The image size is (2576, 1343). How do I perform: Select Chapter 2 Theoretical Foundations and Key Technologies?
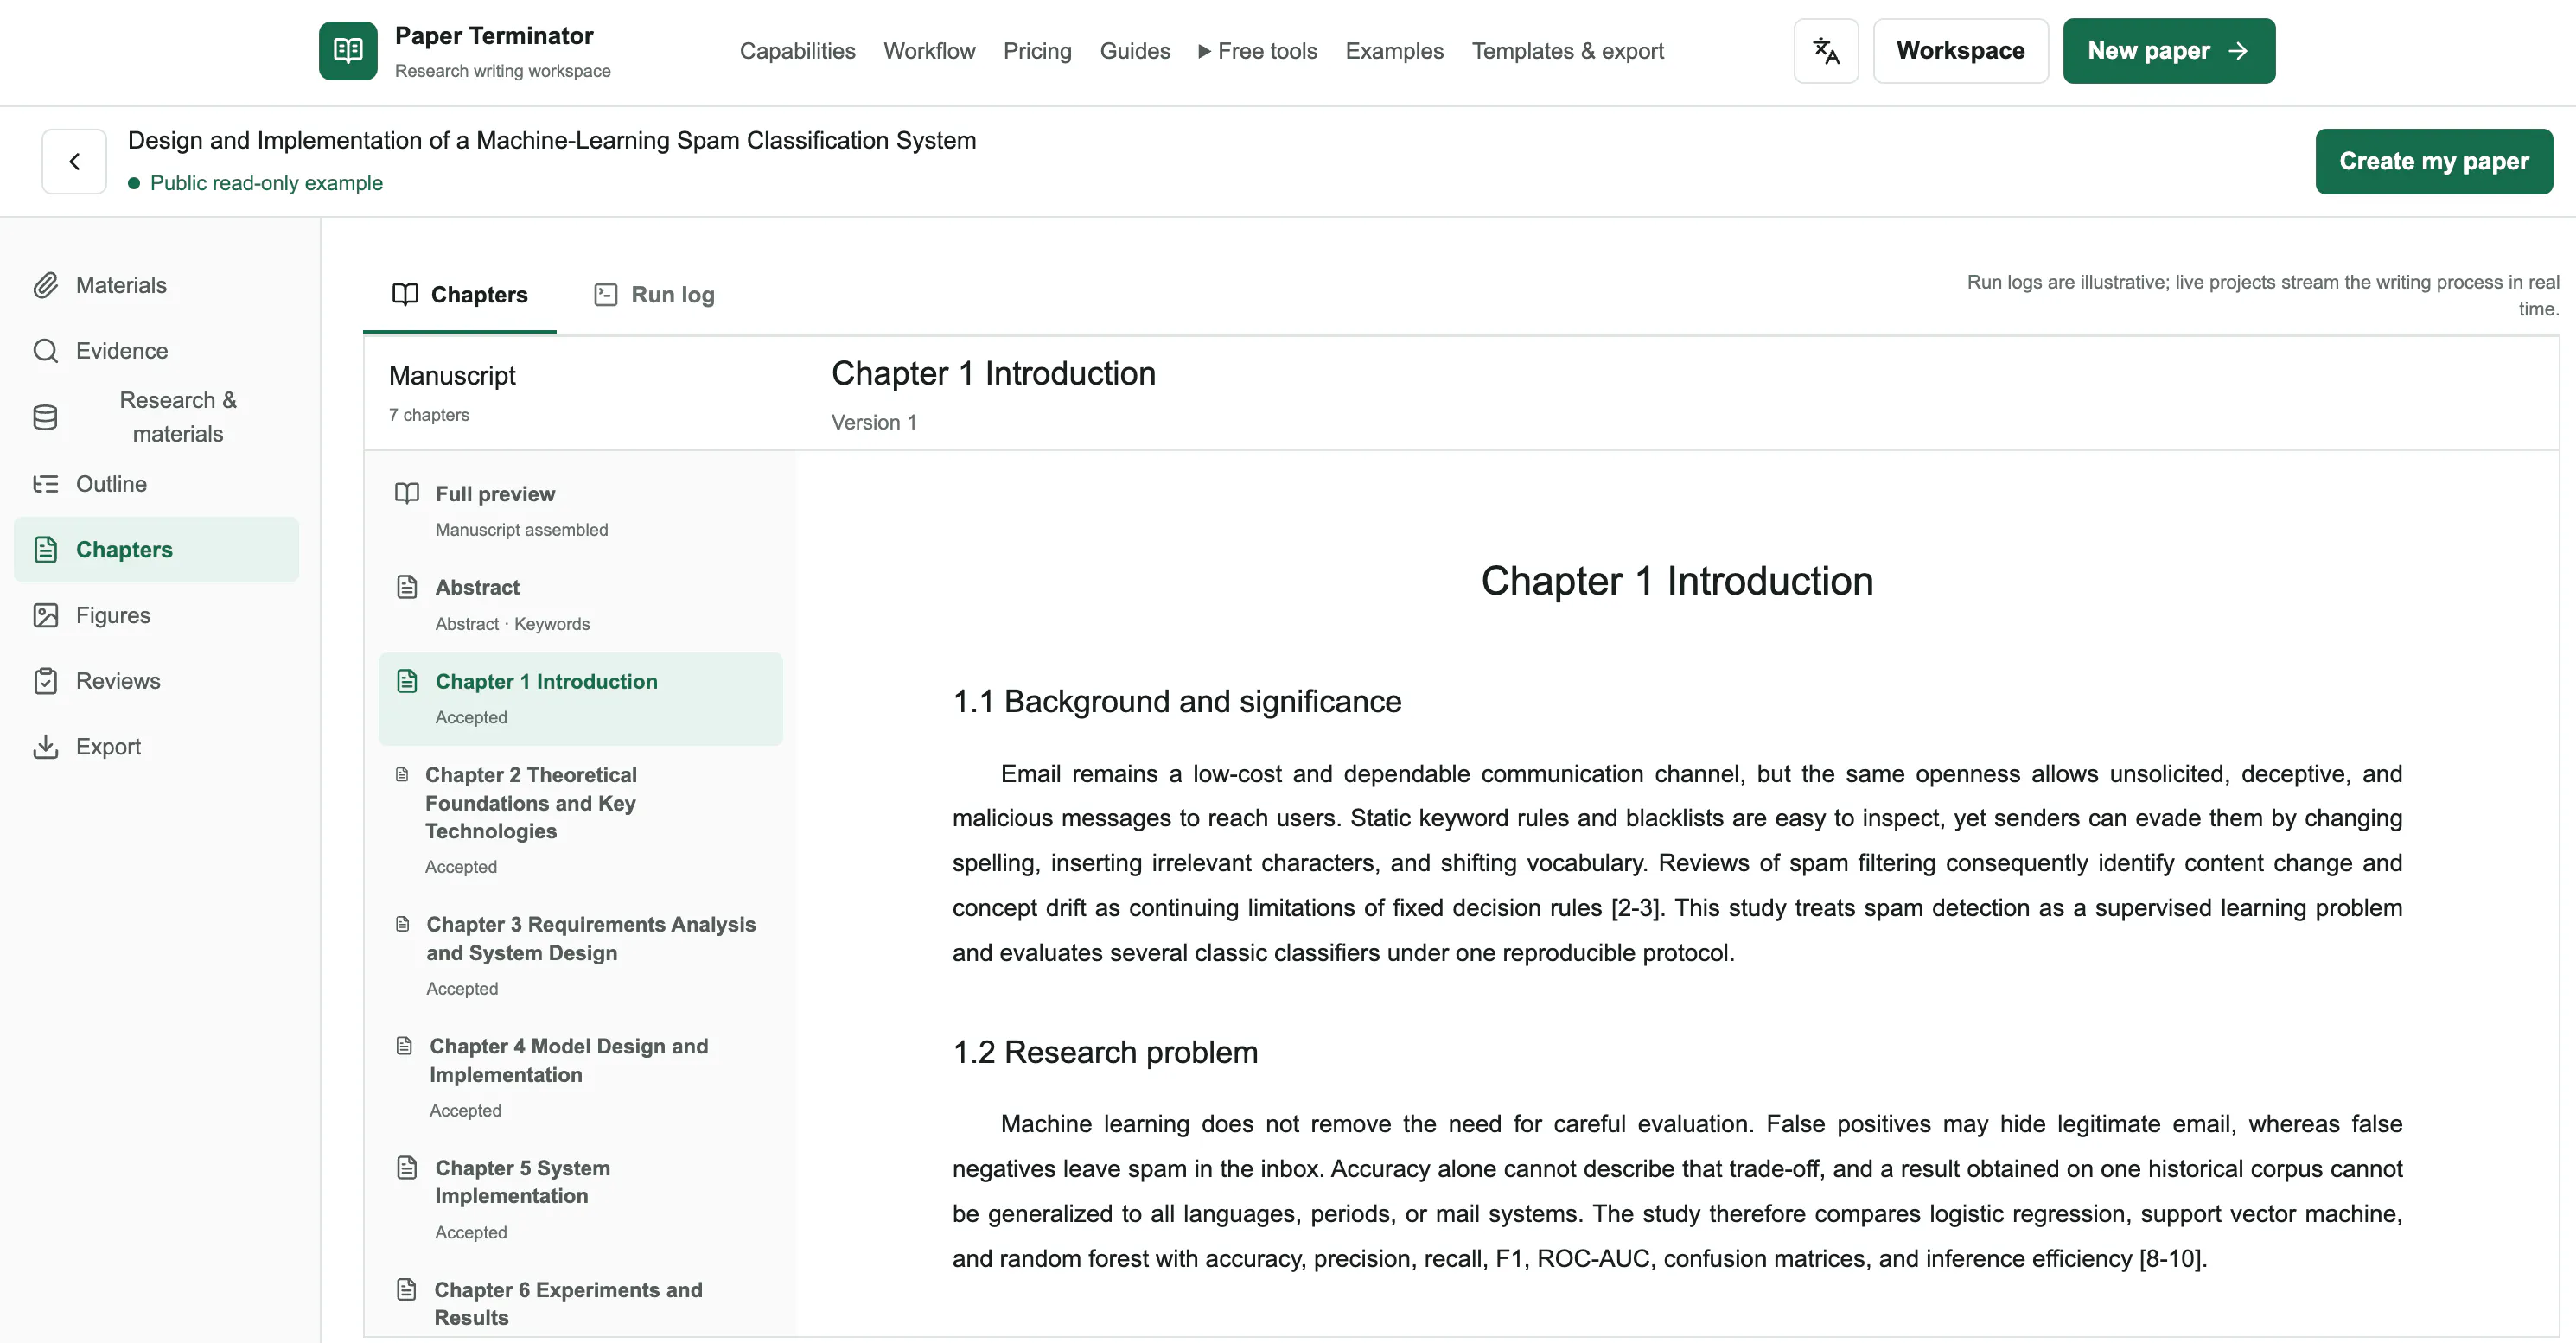(x=580, y=820)
